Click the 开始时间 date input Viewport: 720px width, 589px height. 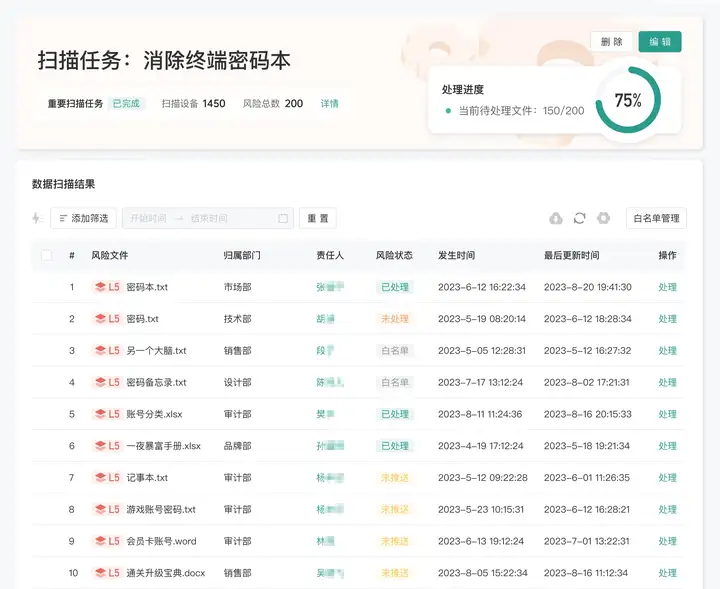(148, 218)
